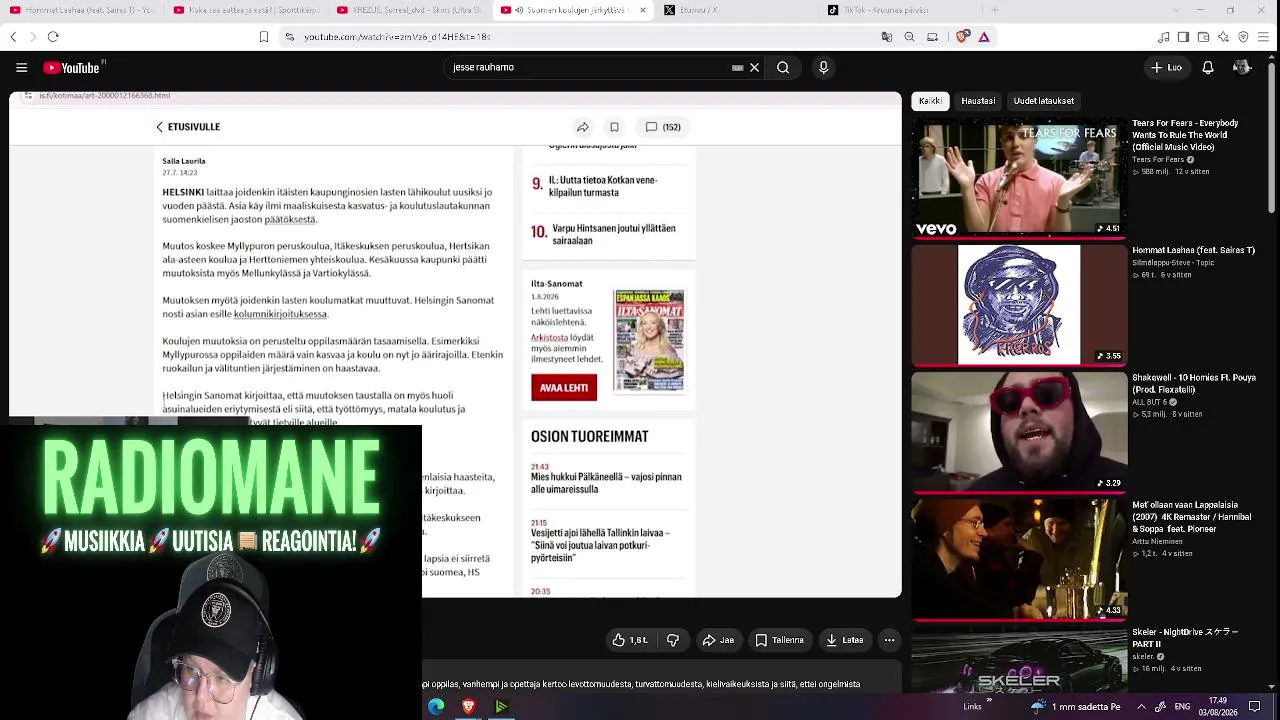Open the zoom magnifier in the address bar
Image resolution: width=1280 pixels, height=720 pixels.
[910, 37]
